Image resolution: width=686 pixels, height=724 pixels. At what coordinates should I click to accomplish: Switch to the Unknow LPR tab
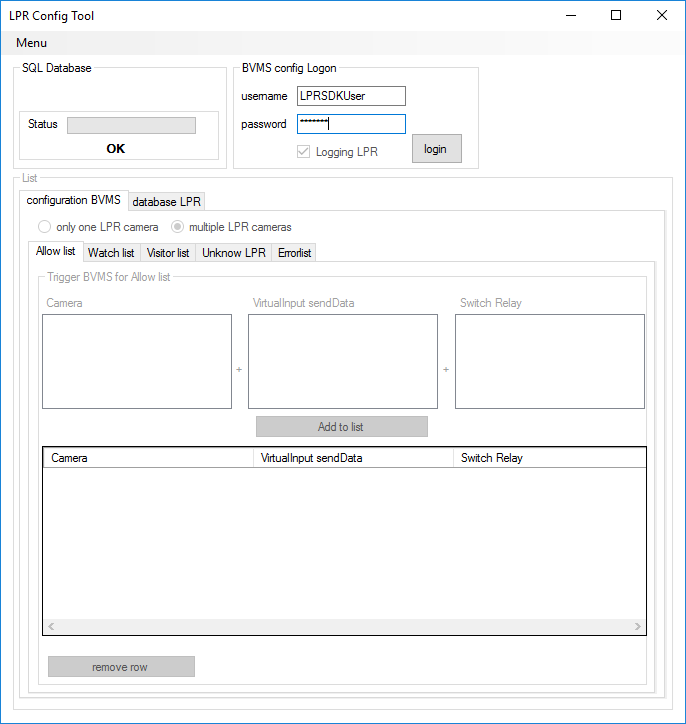coord(234,253)
